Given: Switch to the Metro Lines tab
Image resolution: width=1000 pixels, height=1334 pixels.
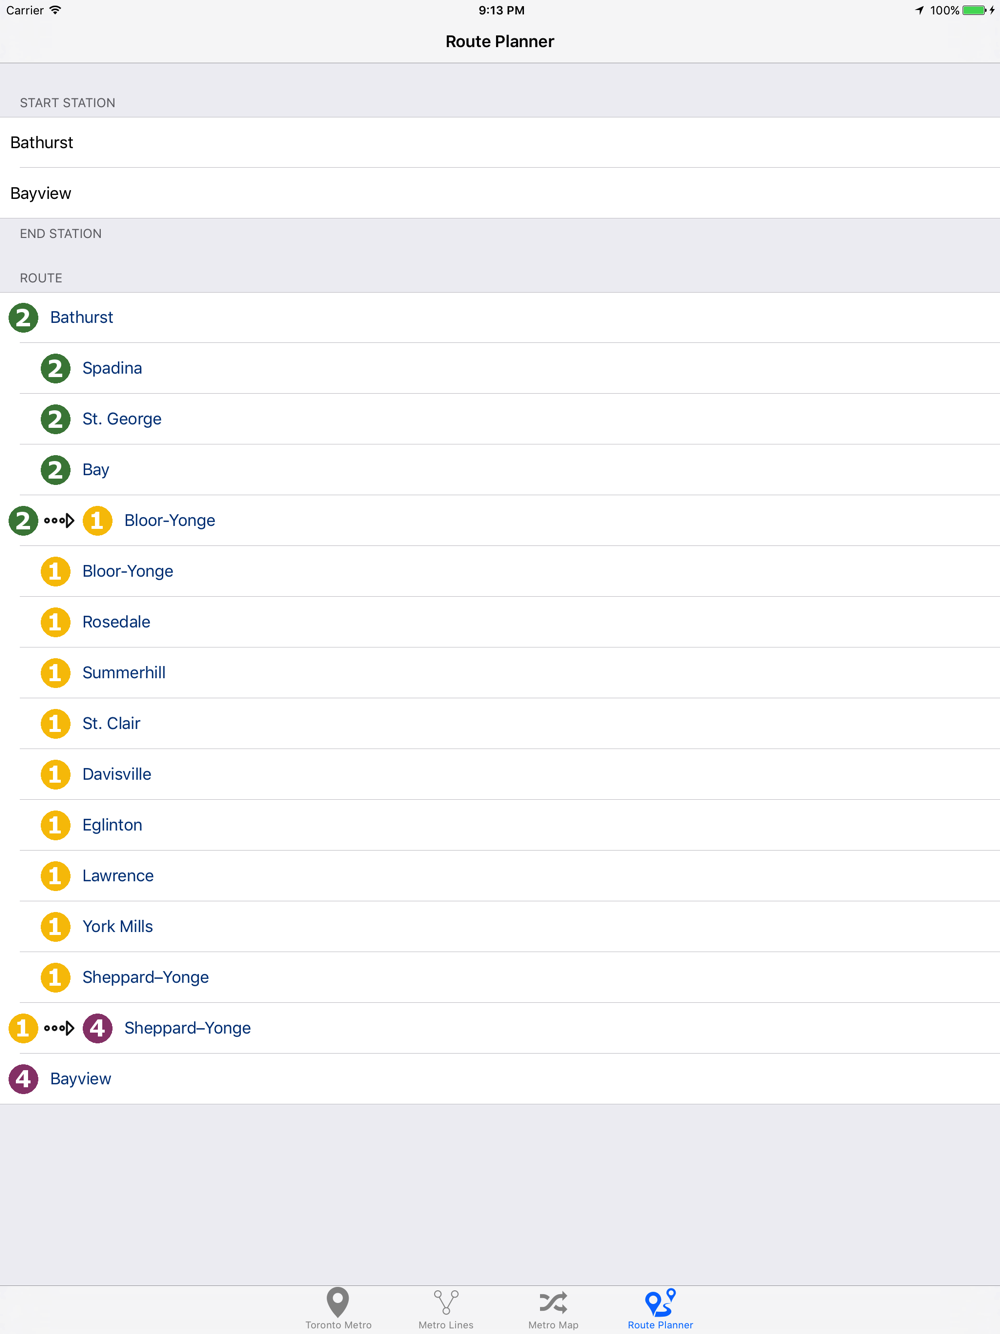Looking at the screenshot, I should [x=446, y=1309].
